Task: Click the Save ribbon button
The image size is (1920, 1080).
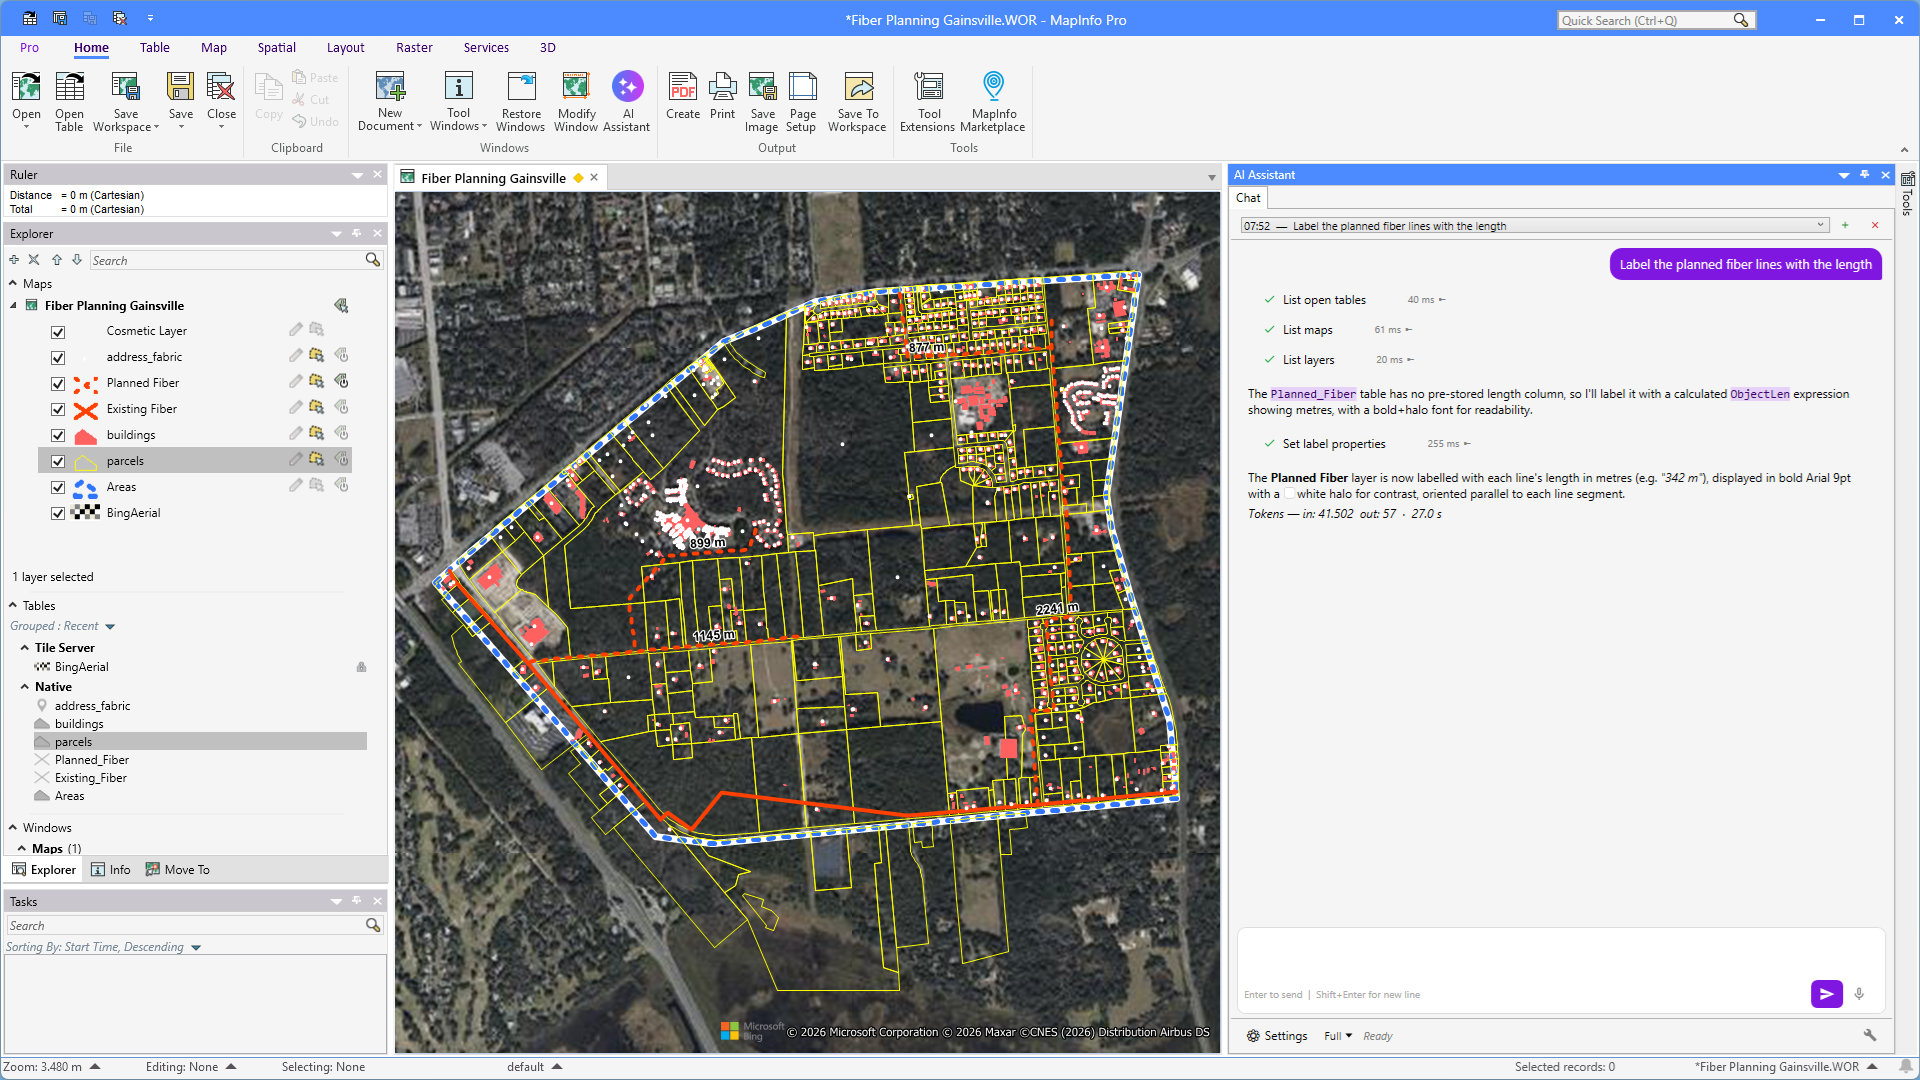Action: [180, 101]
